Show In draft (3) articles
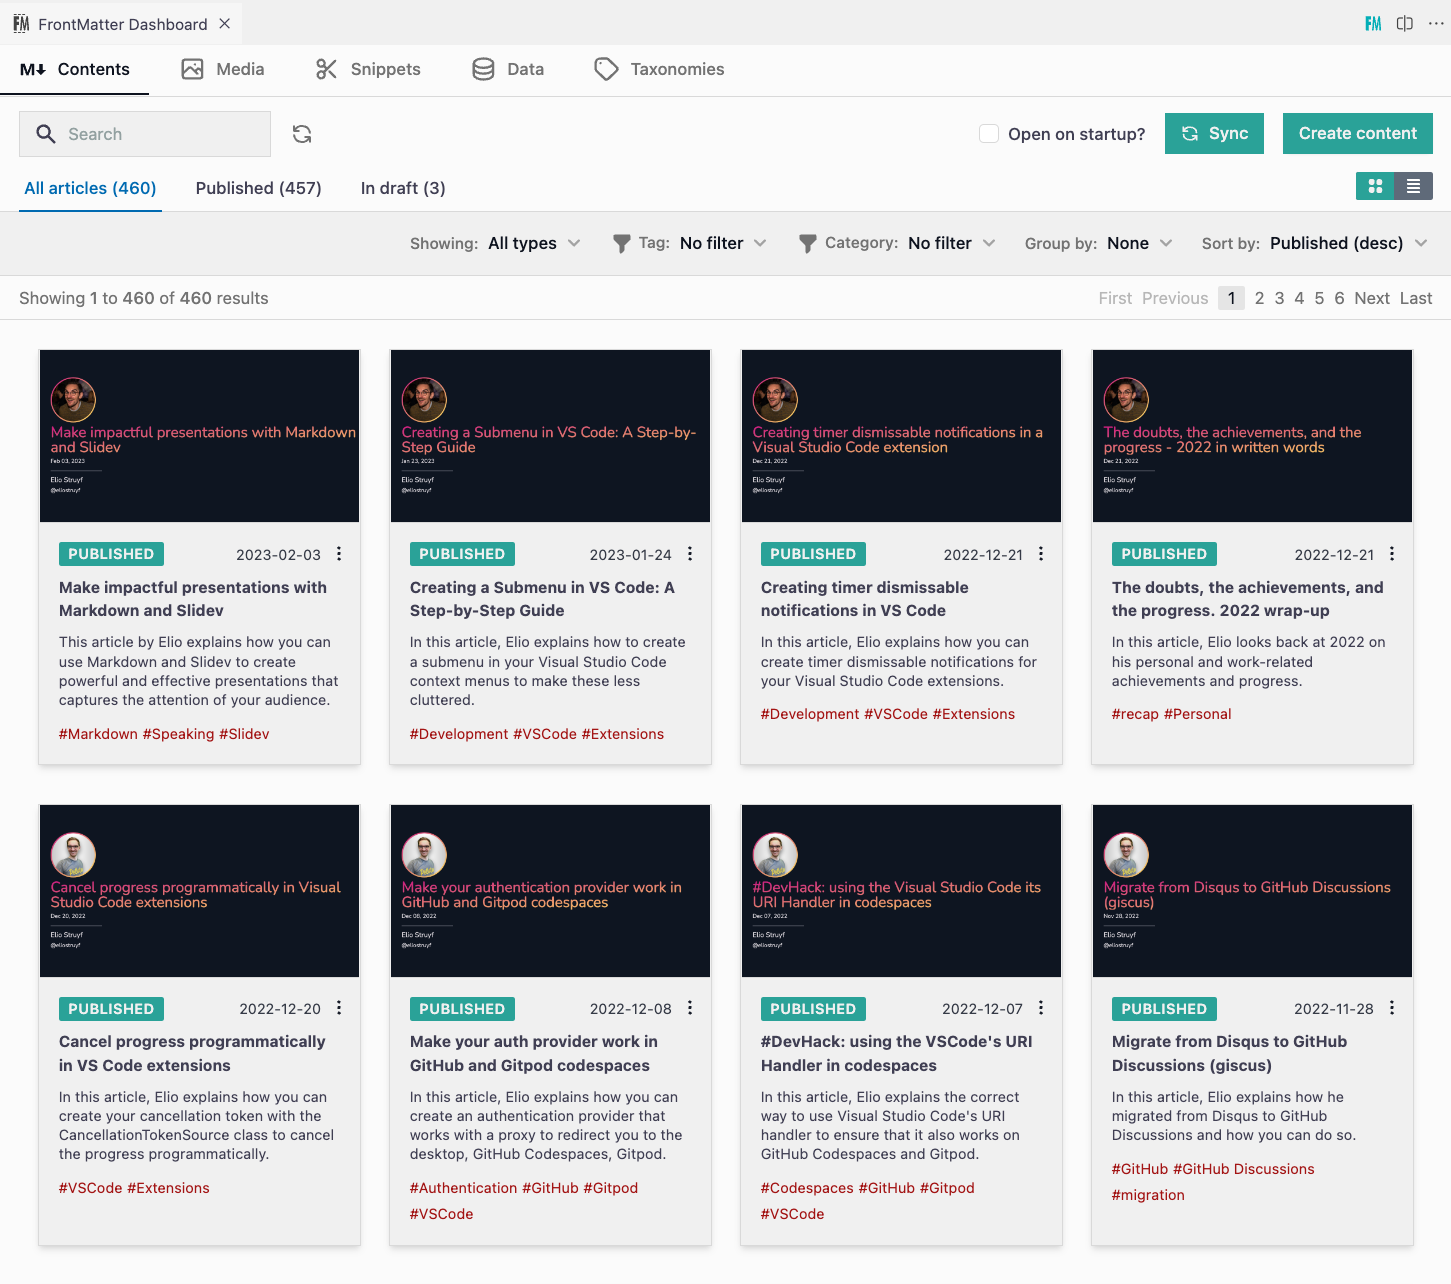 (403, 188)
